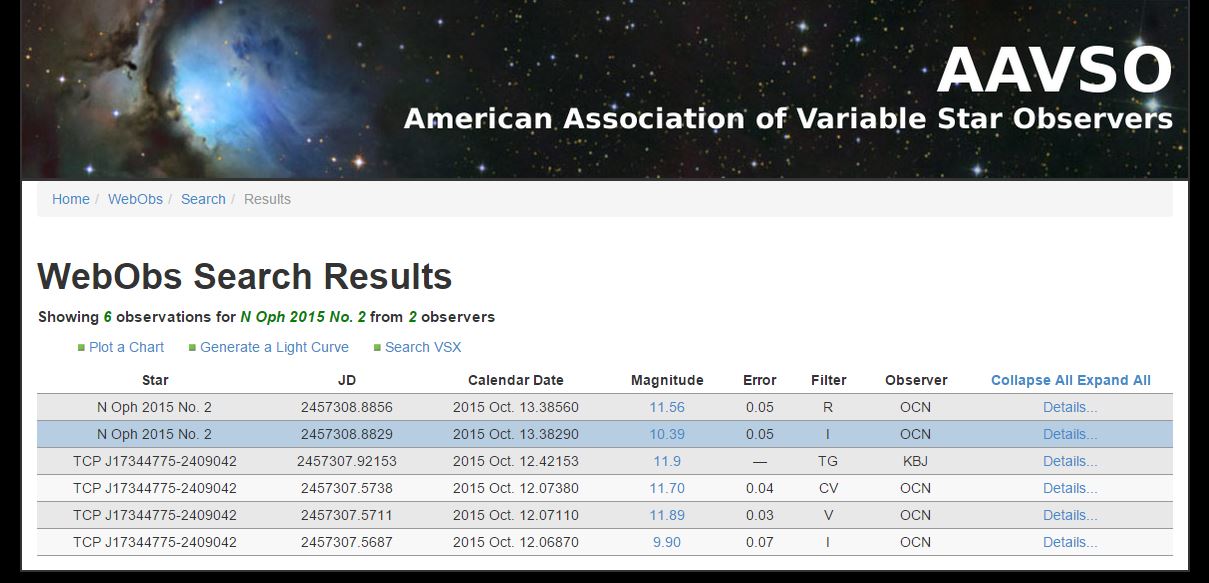Click the Search VSX link

[423, 347]
